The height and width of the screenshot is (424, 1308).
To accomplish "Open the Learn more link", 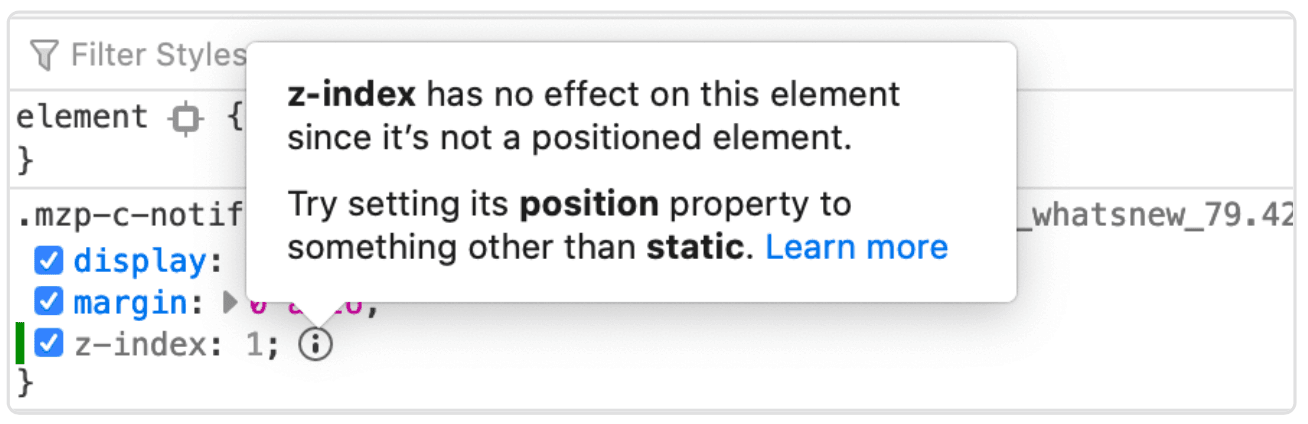I will (856, 247).
